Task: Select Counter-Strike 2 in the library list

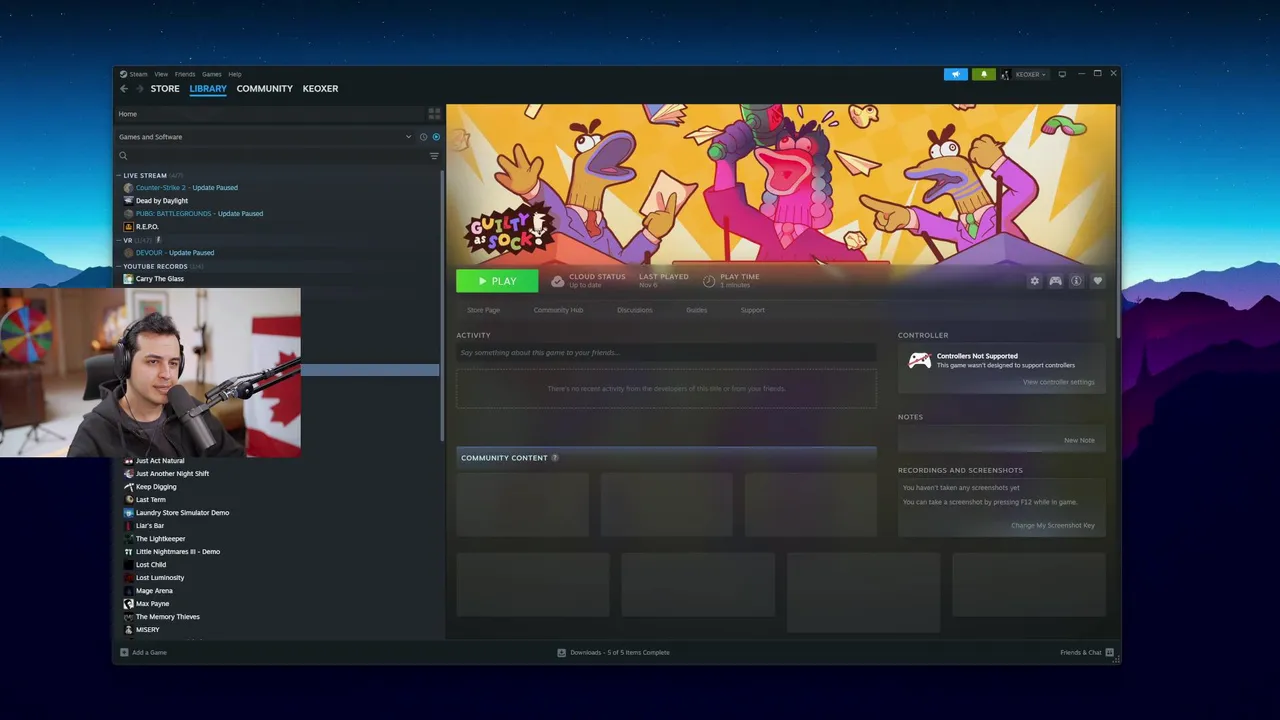Action: [187, 188]
